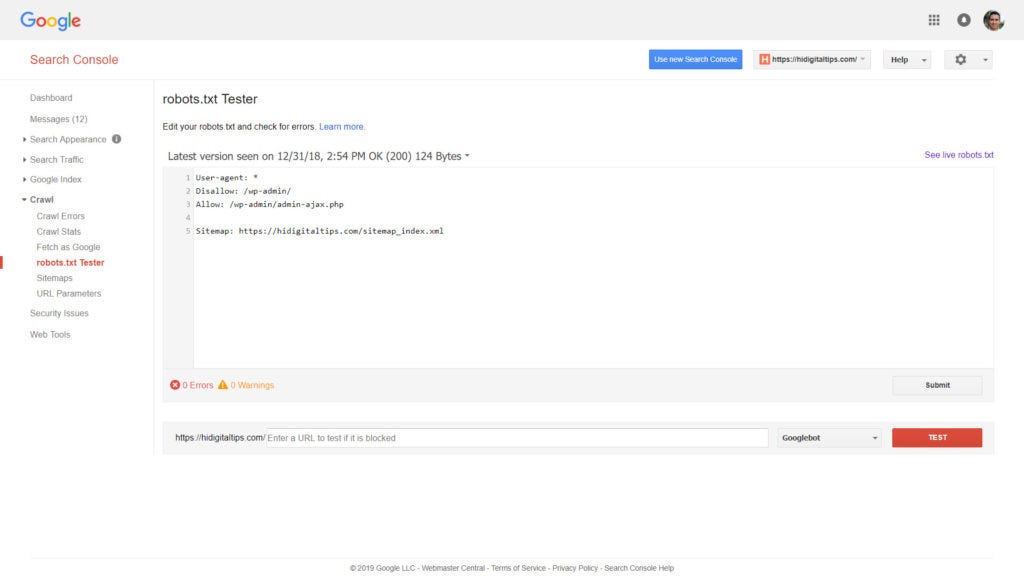Click the yellow warnings triangle icon

coord(223,385)
